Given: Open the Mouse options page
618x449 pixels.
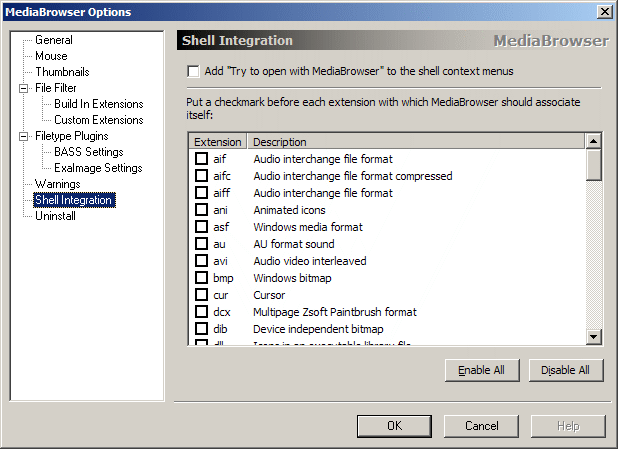Looking at the screenshot, I should pyautogui.click(x=51, y=56).
